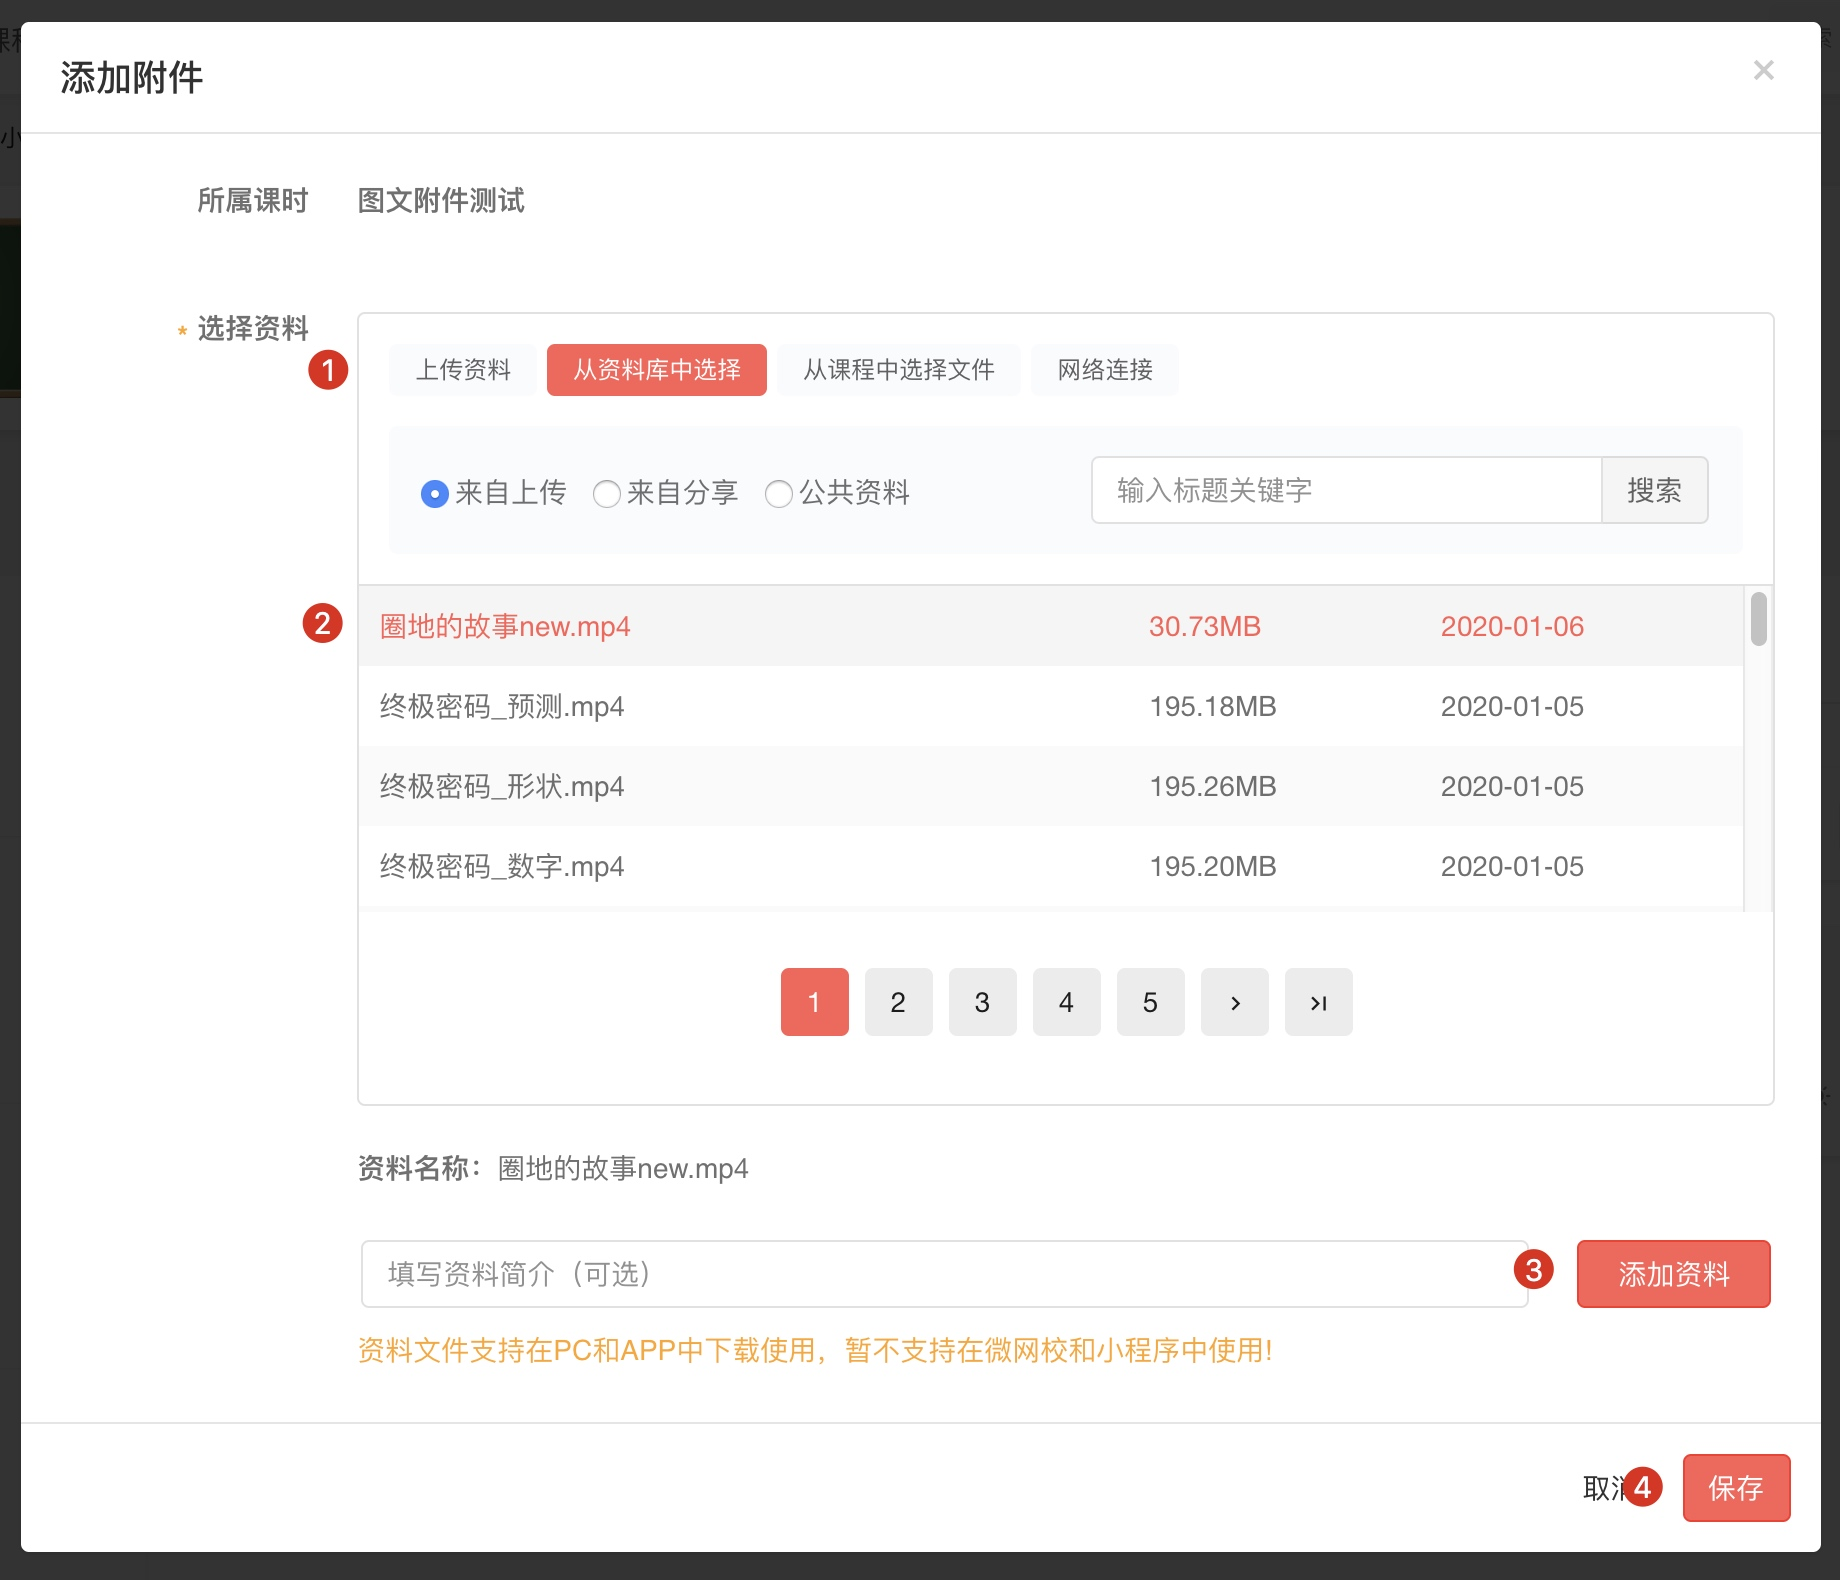Viewport: 1840px width, 1580px height.
Task: Switch to the 上传资料 tab
Action: coord(463,370)
